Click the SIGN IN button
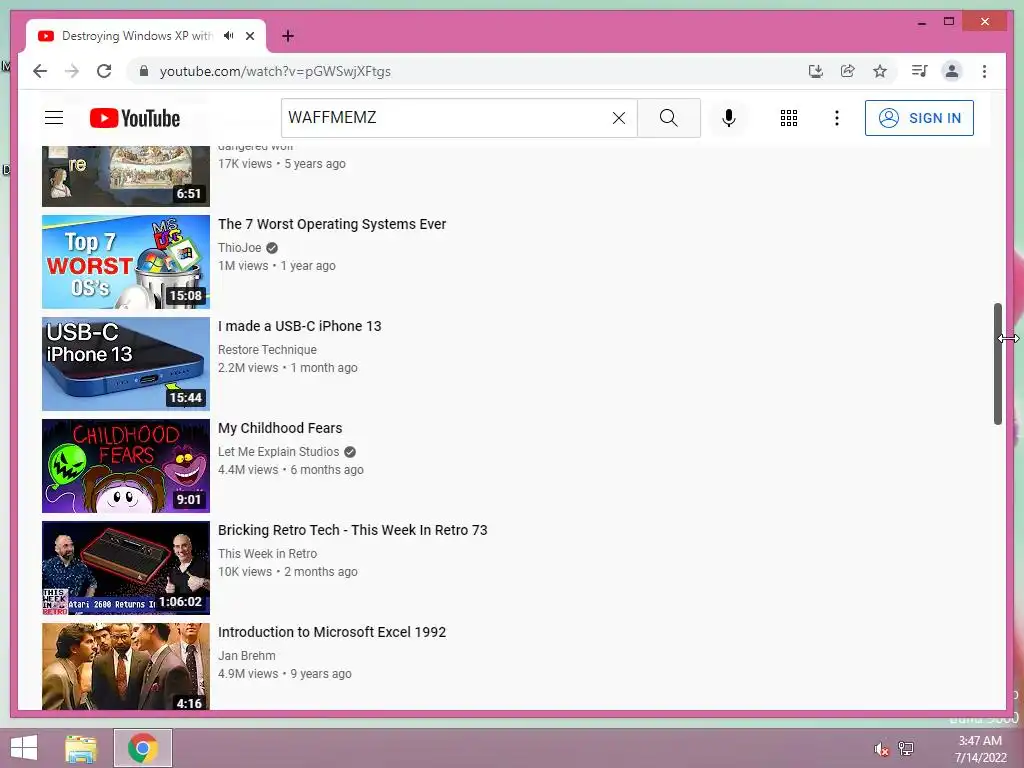Screen dimensions: 1024x768 coord(919,118)
